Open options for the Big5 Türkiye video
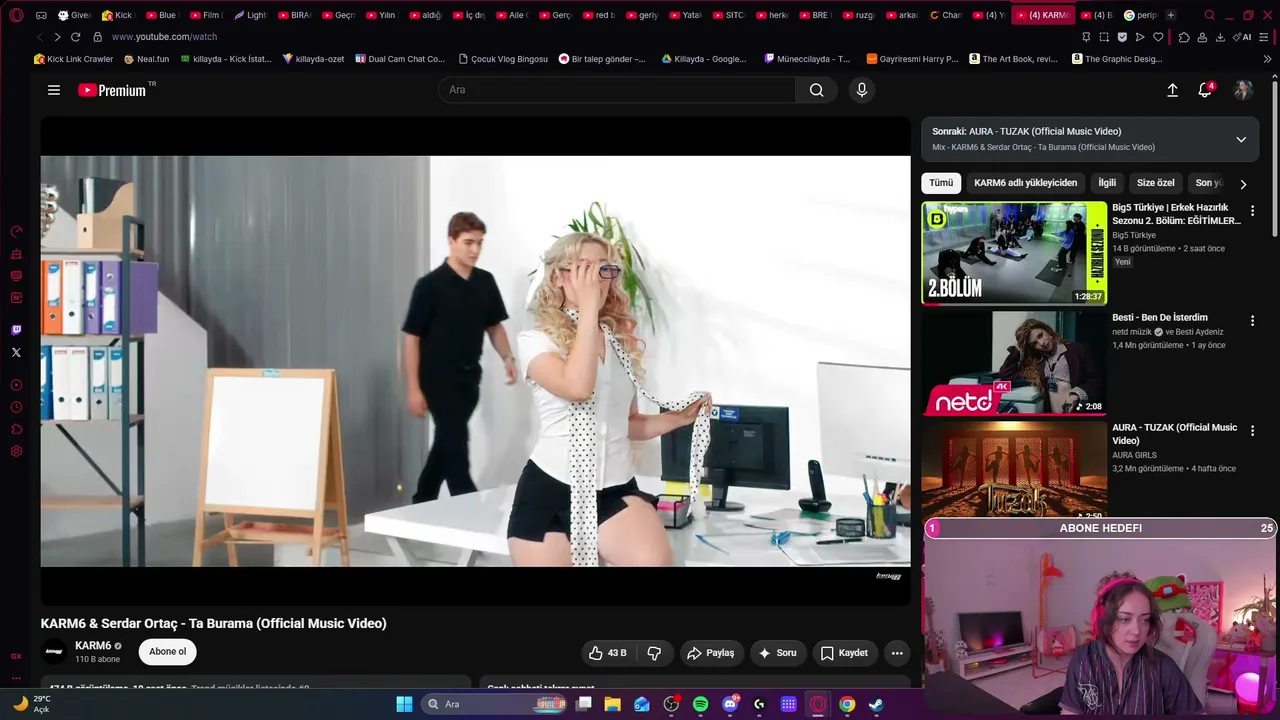Viewport: 1280px width, 720px height. click(x=1252, y=211)
